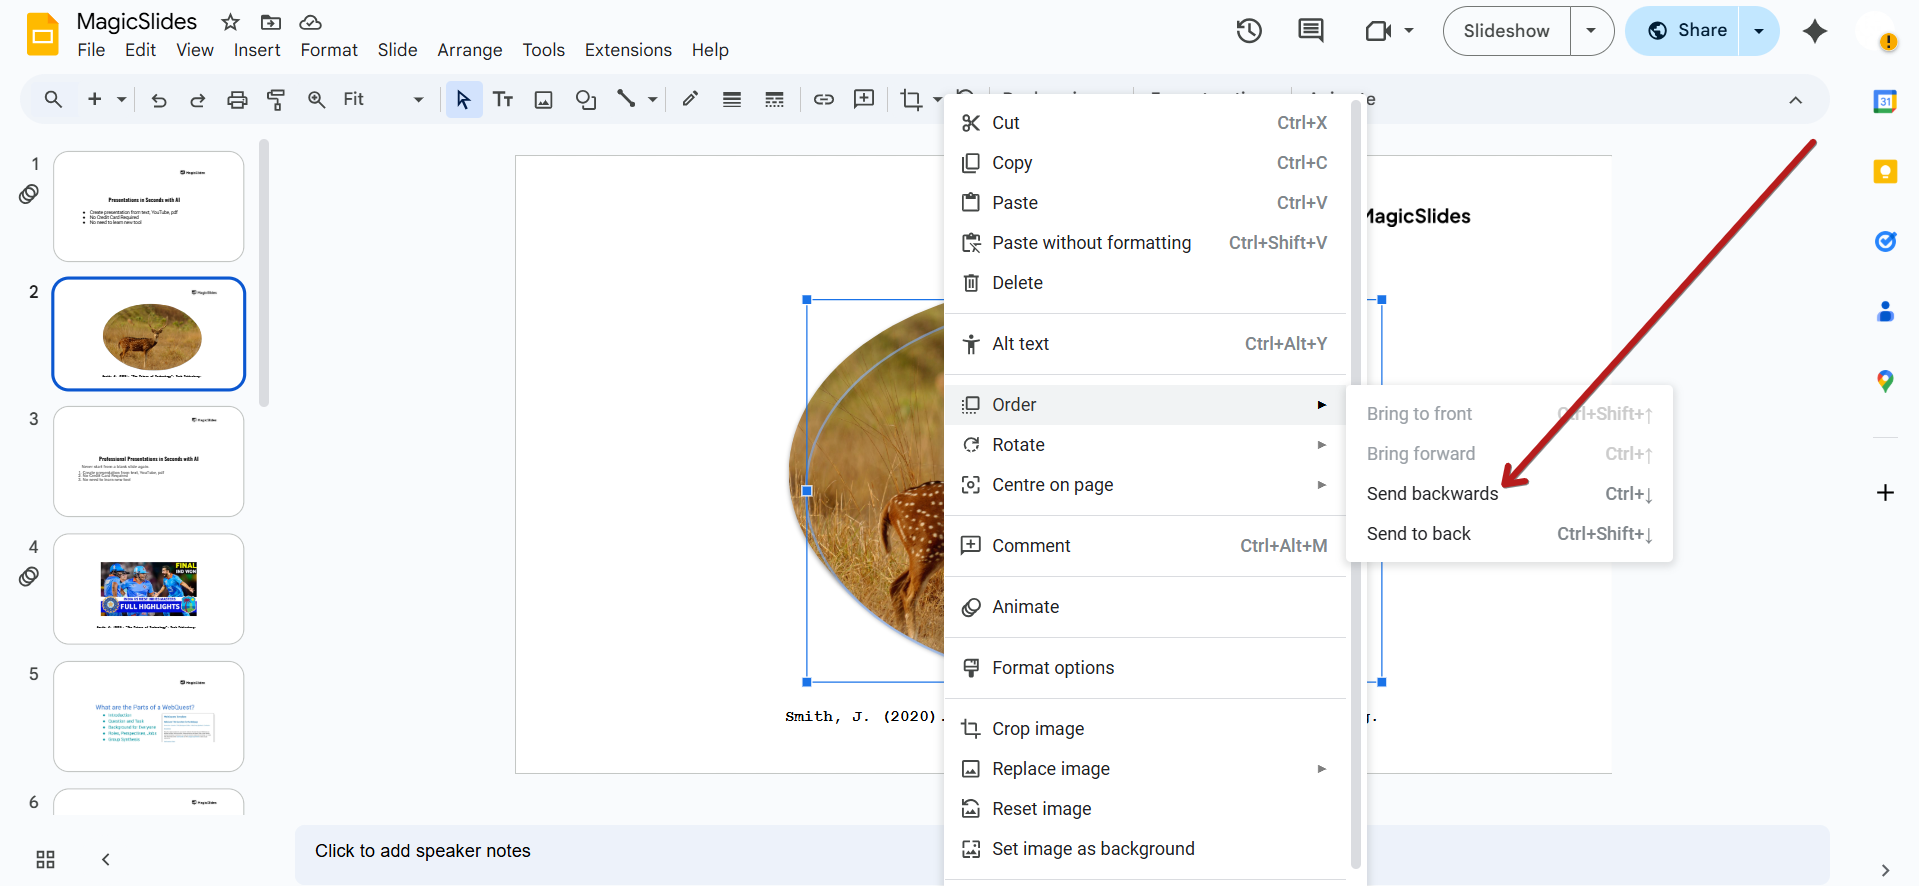Open Contacts side panel
1919x886 pixels.
click(1885, 311)
